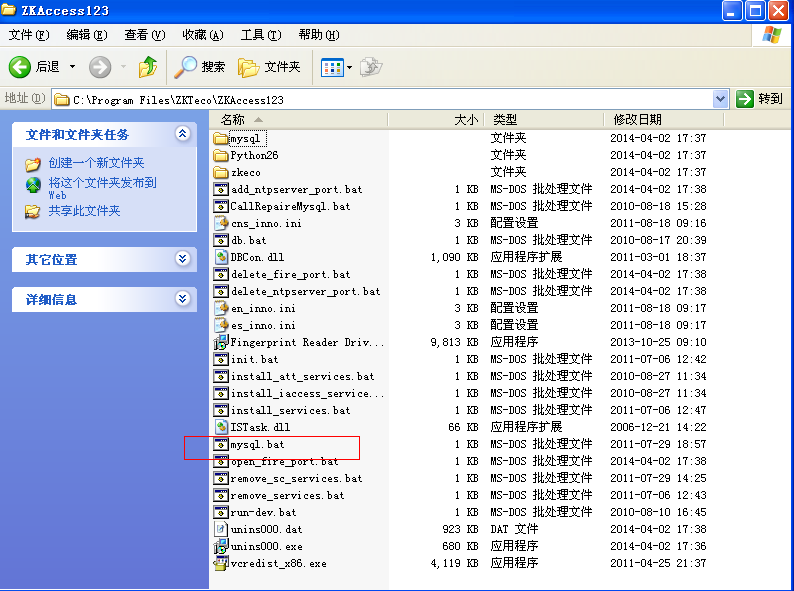This screenshot has width=794, height=591.
Task: Select Fingerprint Reader Driver installer icon
Action: [x=221, y=342]
